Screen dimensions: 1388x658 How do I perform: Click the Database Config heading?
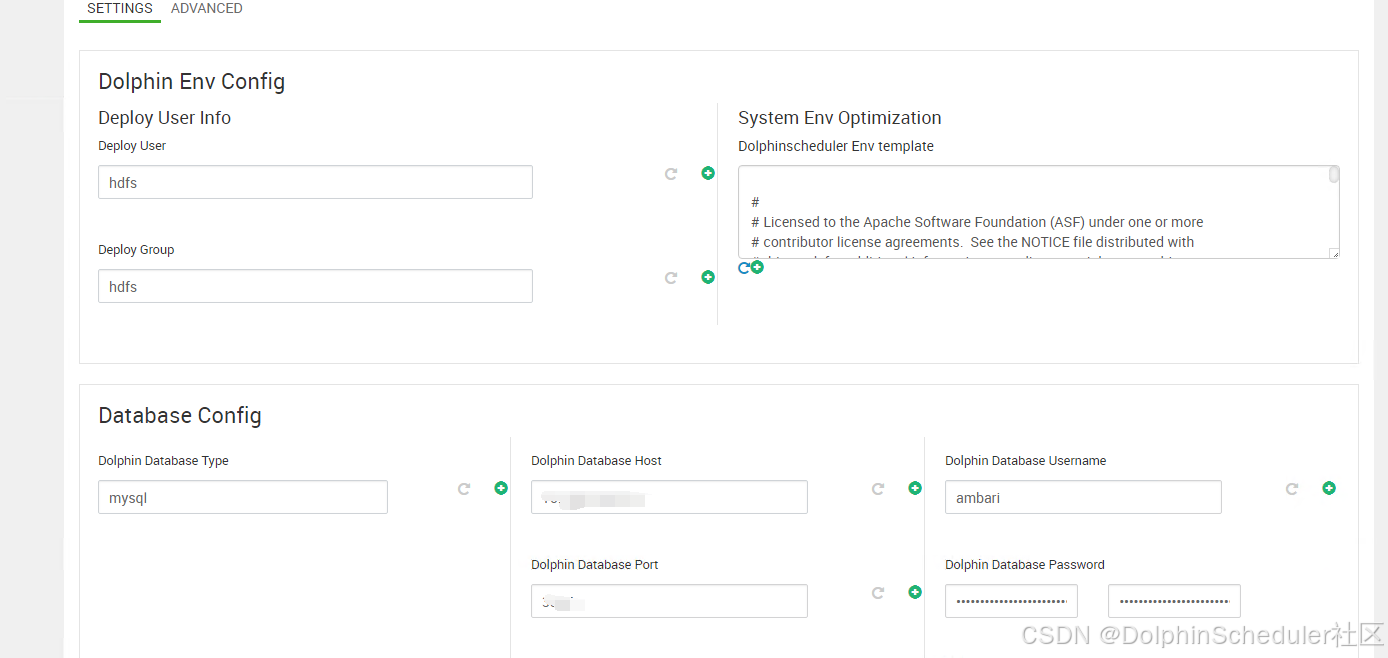(180, 415)
